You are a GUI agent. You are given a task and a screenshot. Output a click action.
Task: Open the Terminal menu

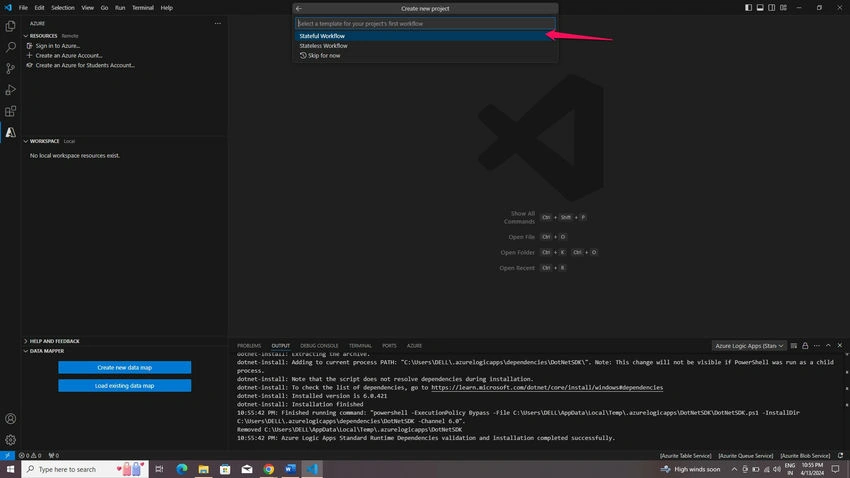coord(143,8)
